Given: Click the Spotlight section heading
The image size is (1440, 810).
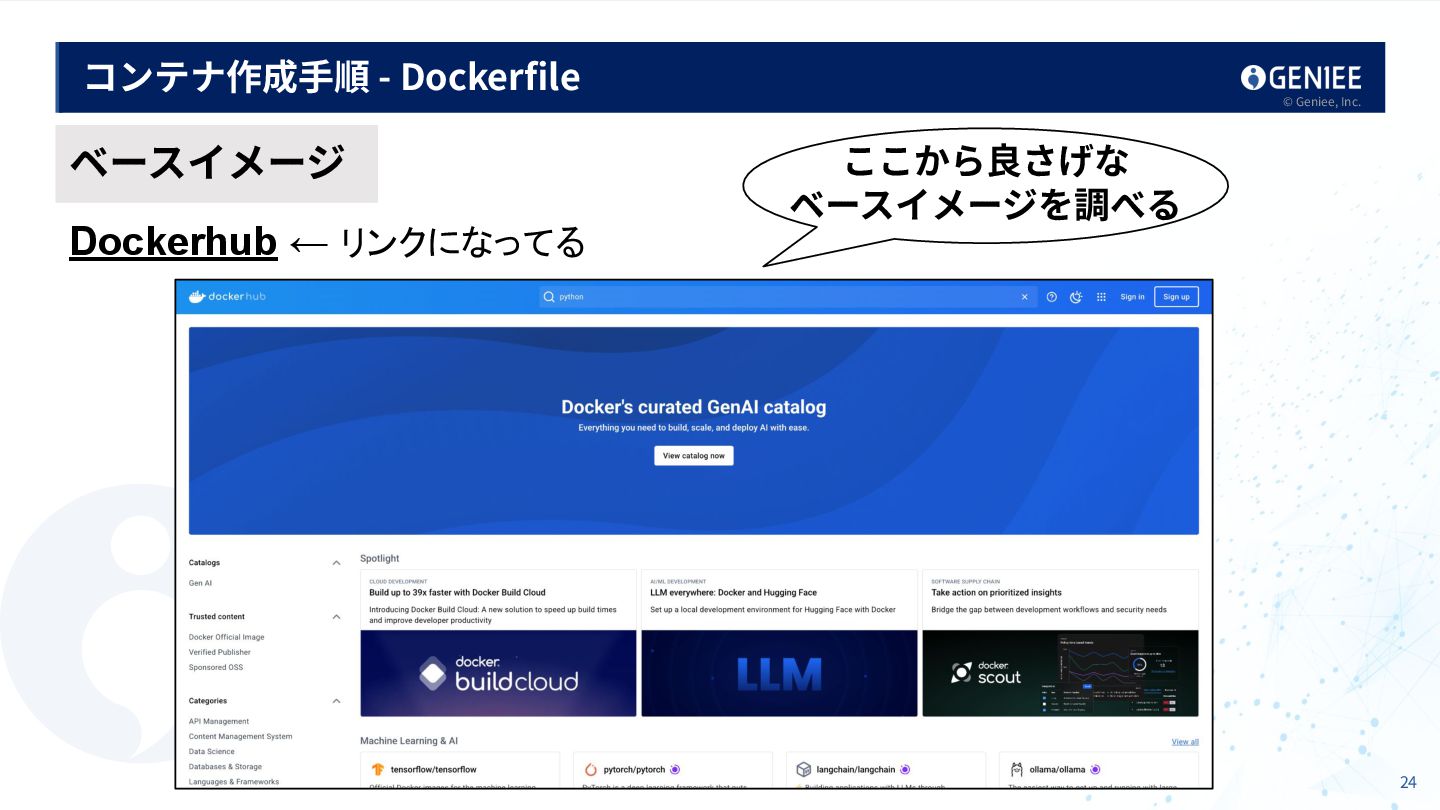Looking at the screenshot, I should click(x=379, y=558).
